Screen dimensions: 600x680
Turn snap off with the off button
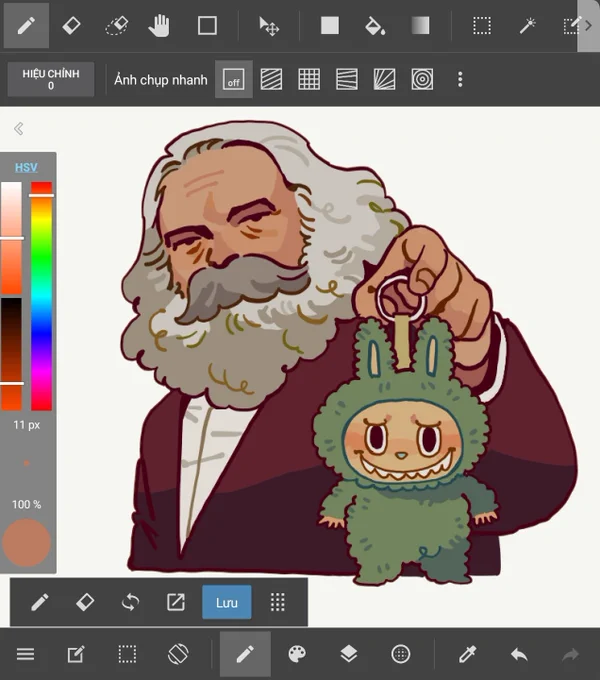pyautogui.click(x=234, y=79)
